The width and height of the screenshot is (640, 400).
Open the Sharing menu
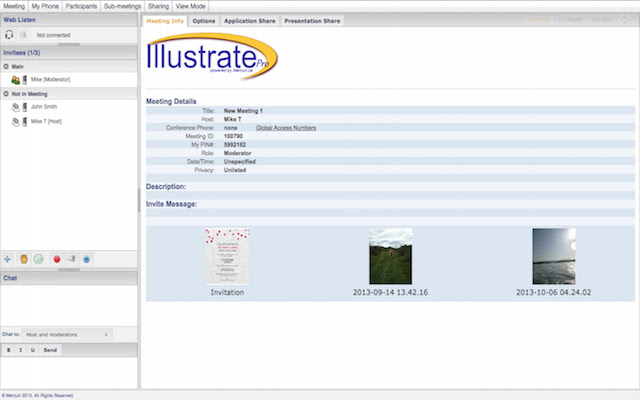point(158,6)
